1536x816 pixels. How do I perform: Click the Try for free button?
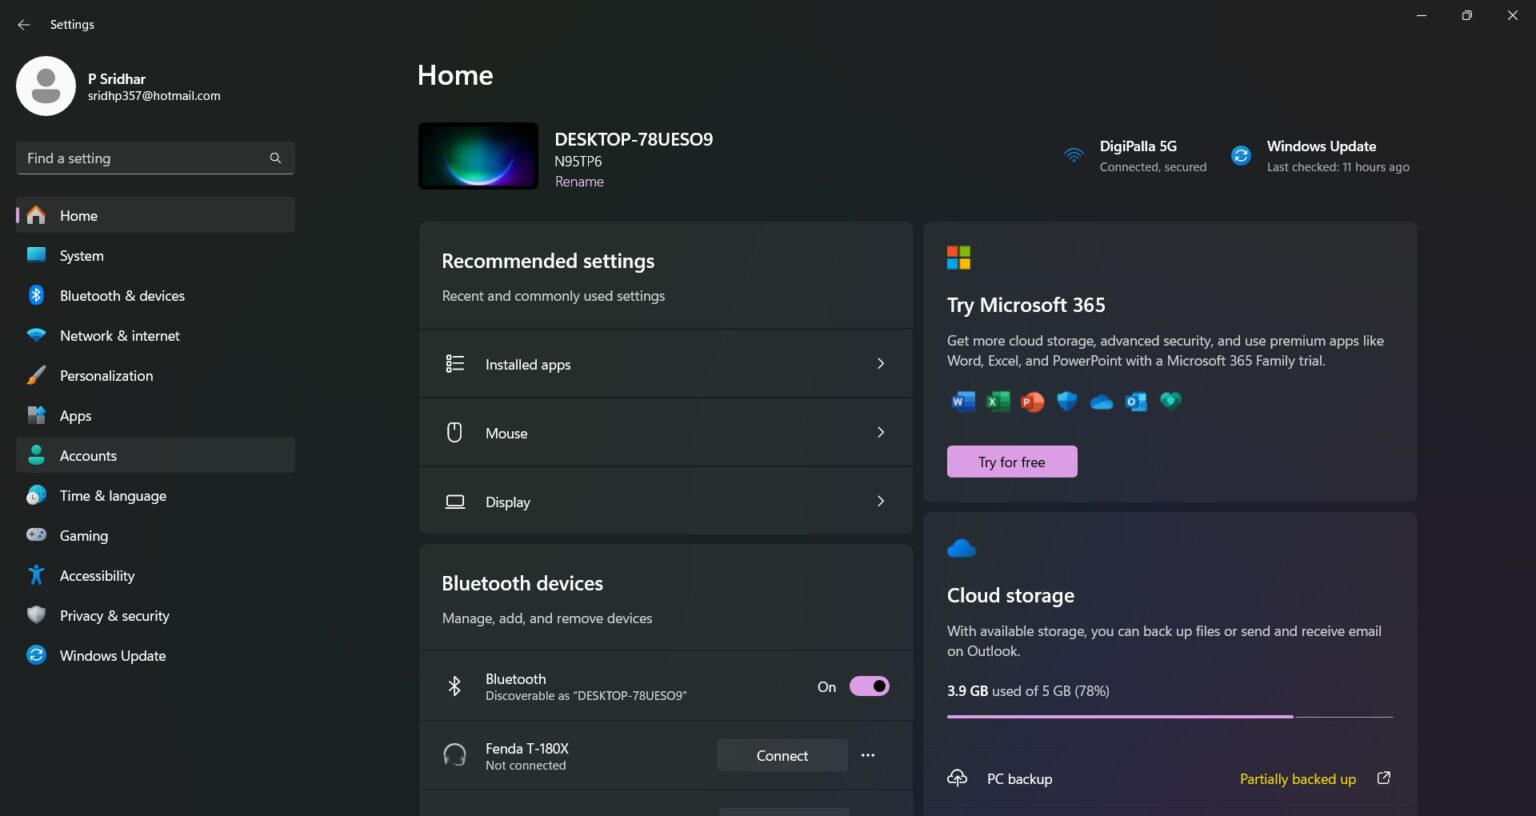pos(1011,461)
